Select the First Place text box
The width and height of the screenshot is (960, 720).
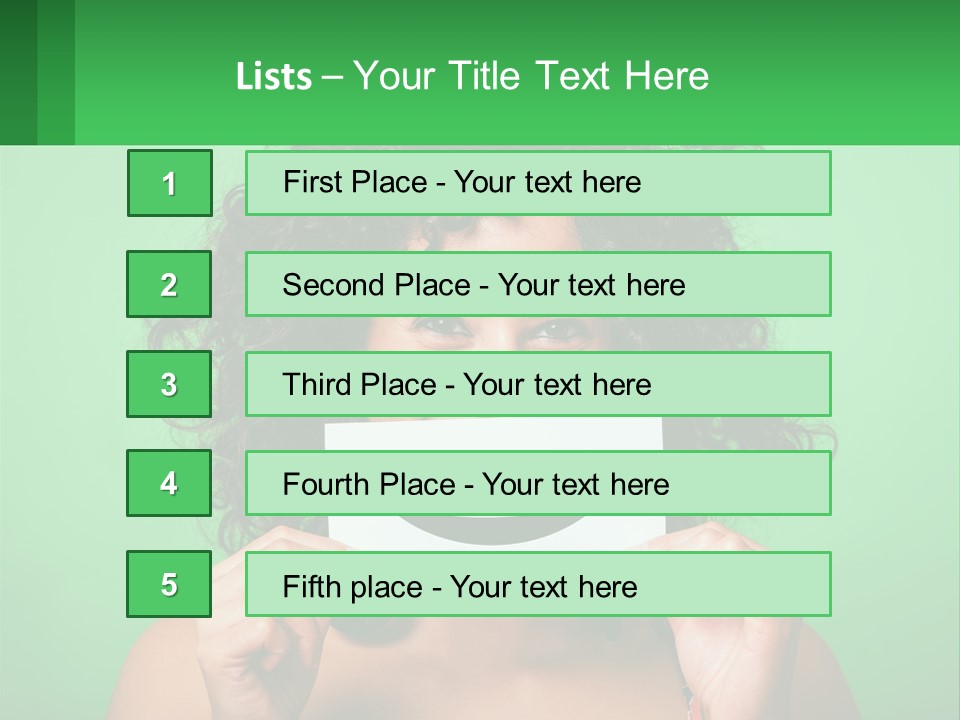pos(538,183)
